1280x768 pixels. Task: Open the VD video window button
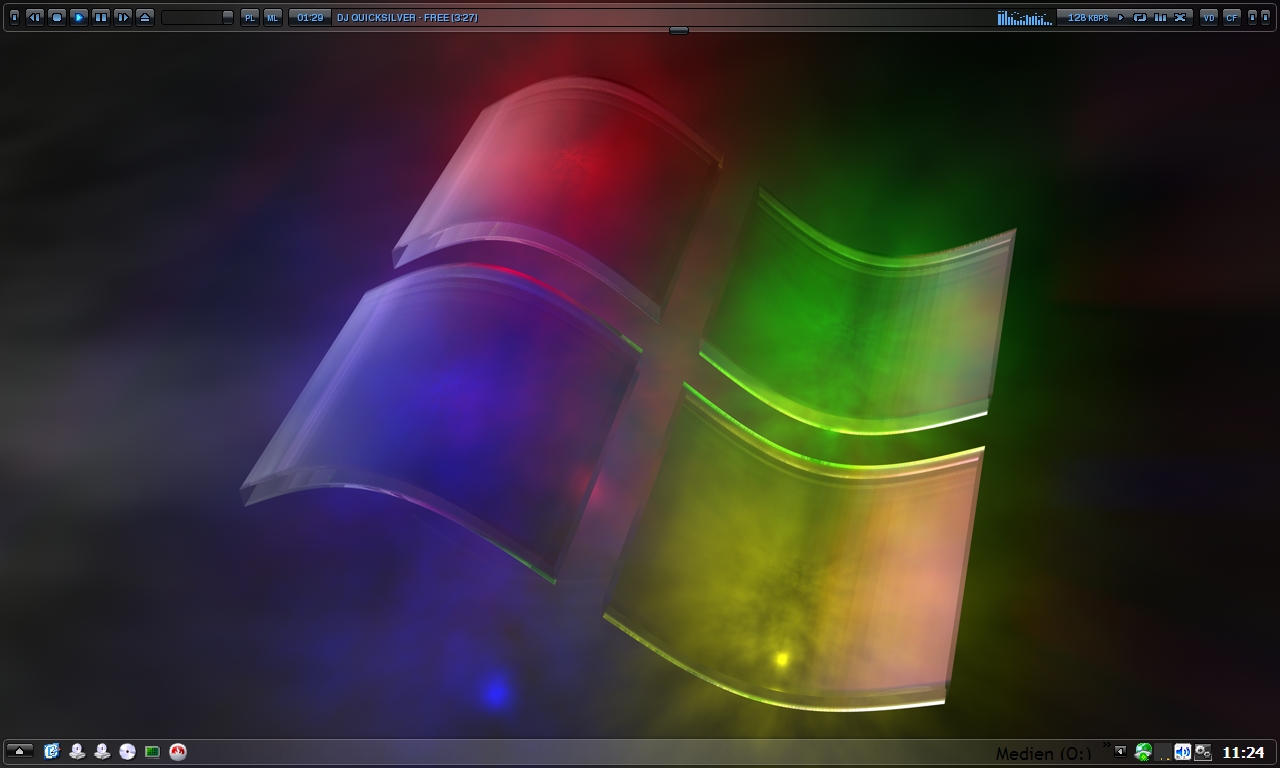point(1209,17)
